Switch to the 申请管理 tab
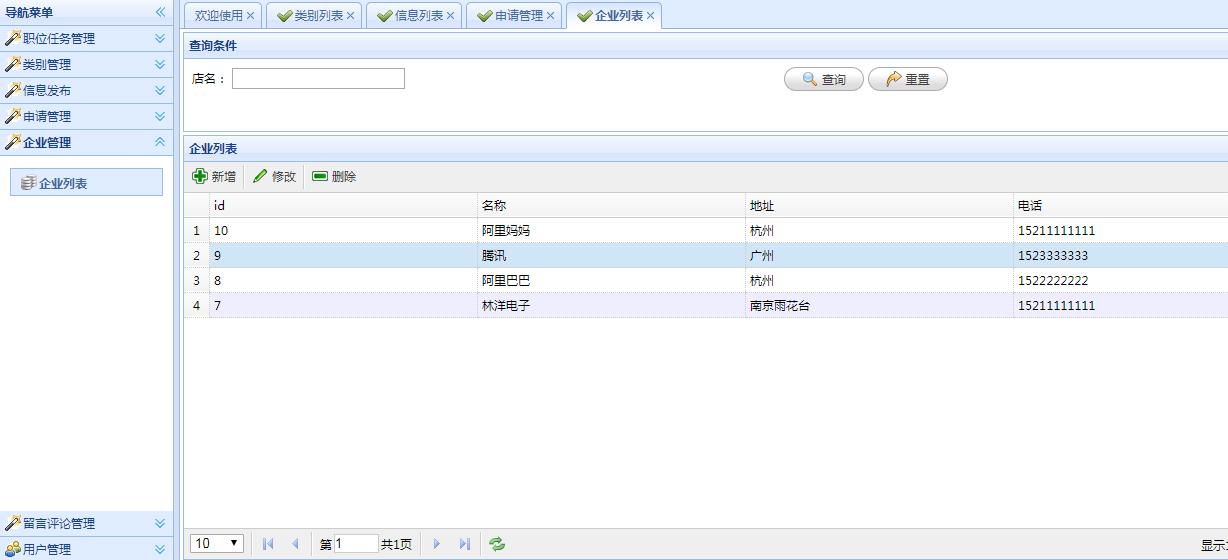 click(519, 15)
